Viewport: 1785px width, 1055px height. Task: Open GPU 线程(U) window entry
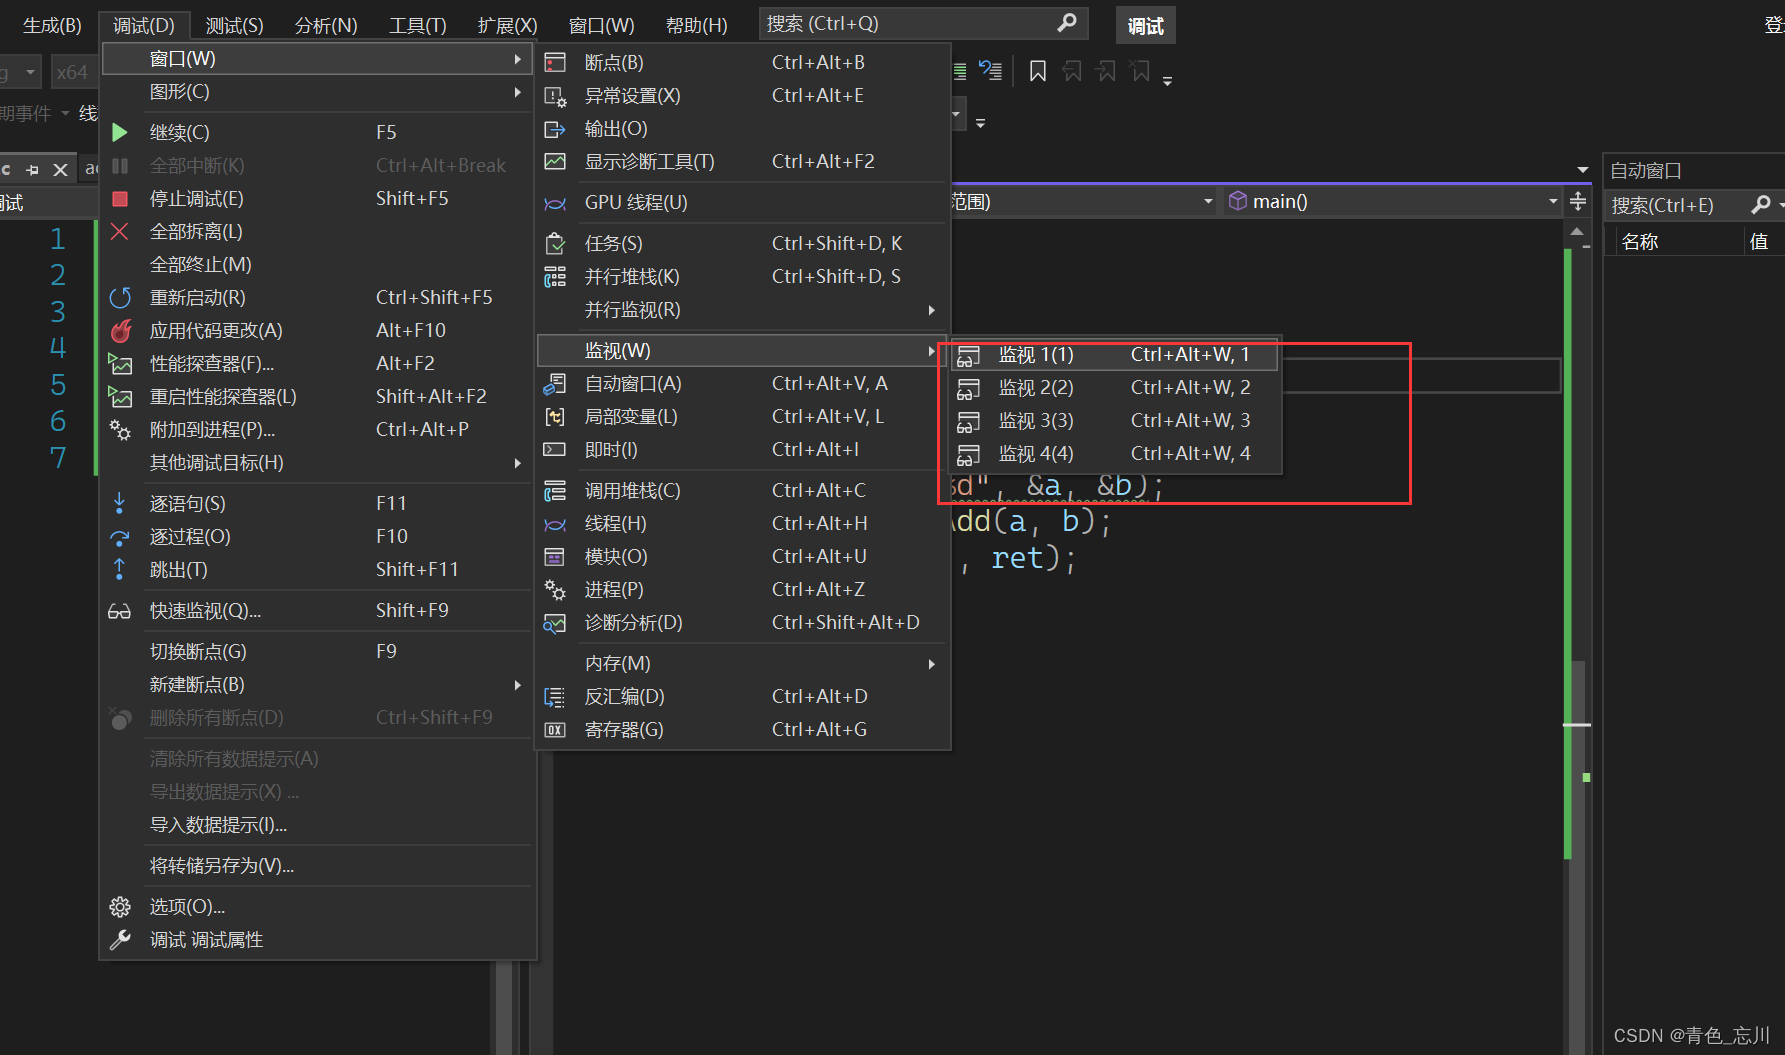742,202
